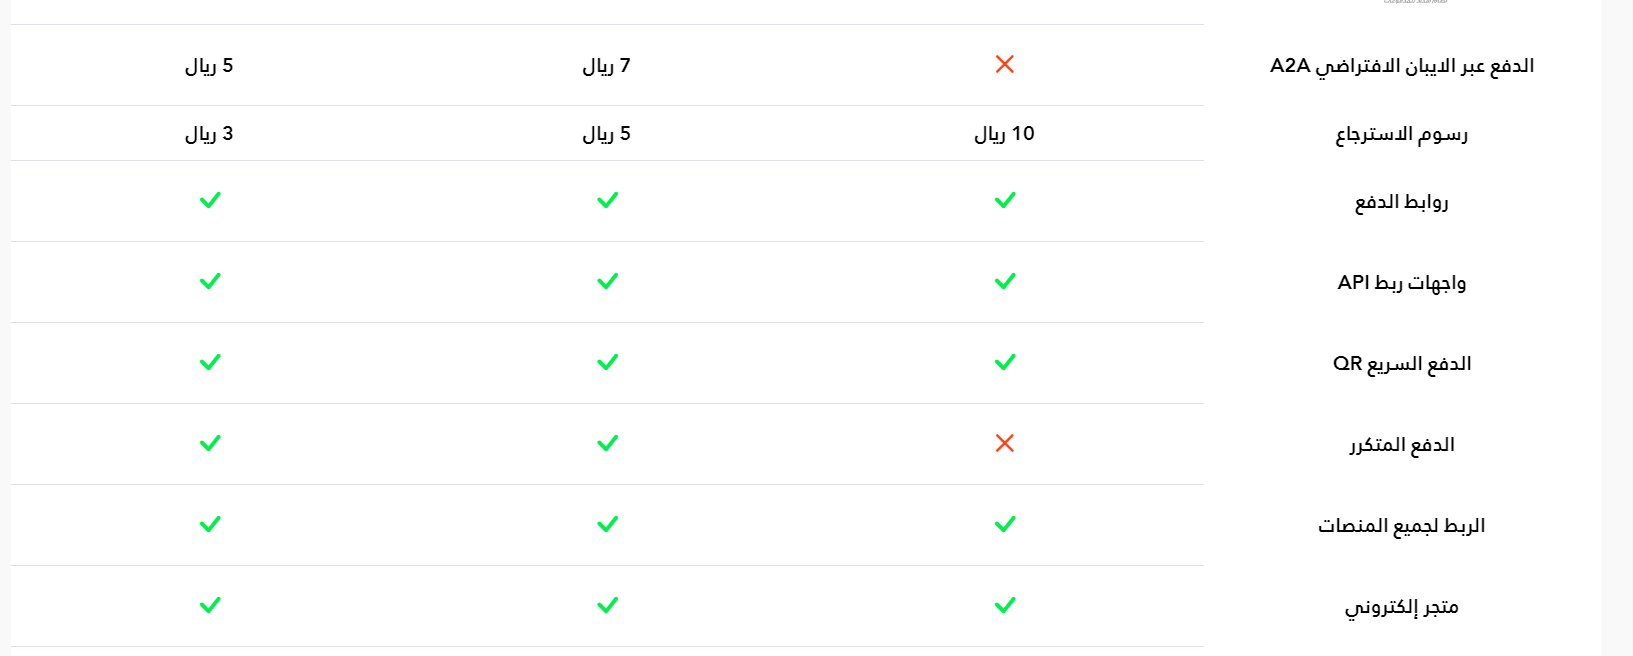1633x656 pixels.
Task: Click the الدفع عبر الايبان الافتراضي A2A label
Action: [x=1402, y=66]
